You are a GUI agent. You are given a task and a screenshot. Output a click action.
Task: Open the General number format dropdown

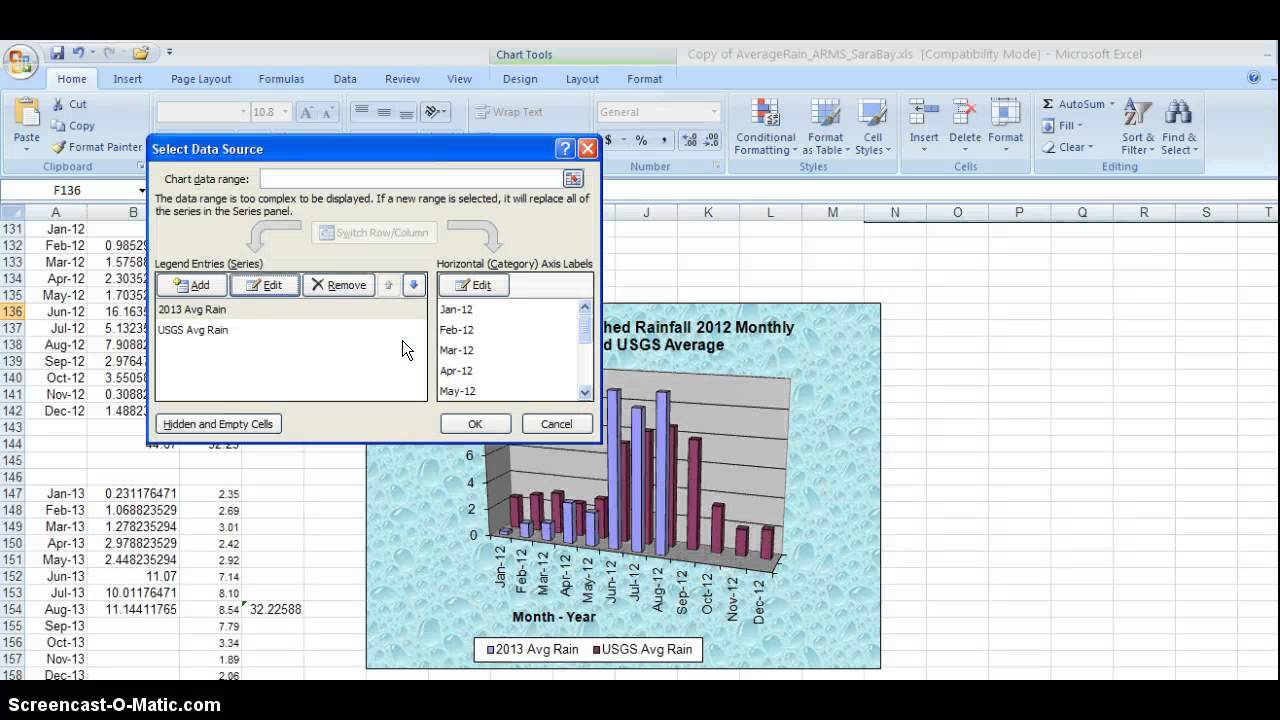pos(713,112)
